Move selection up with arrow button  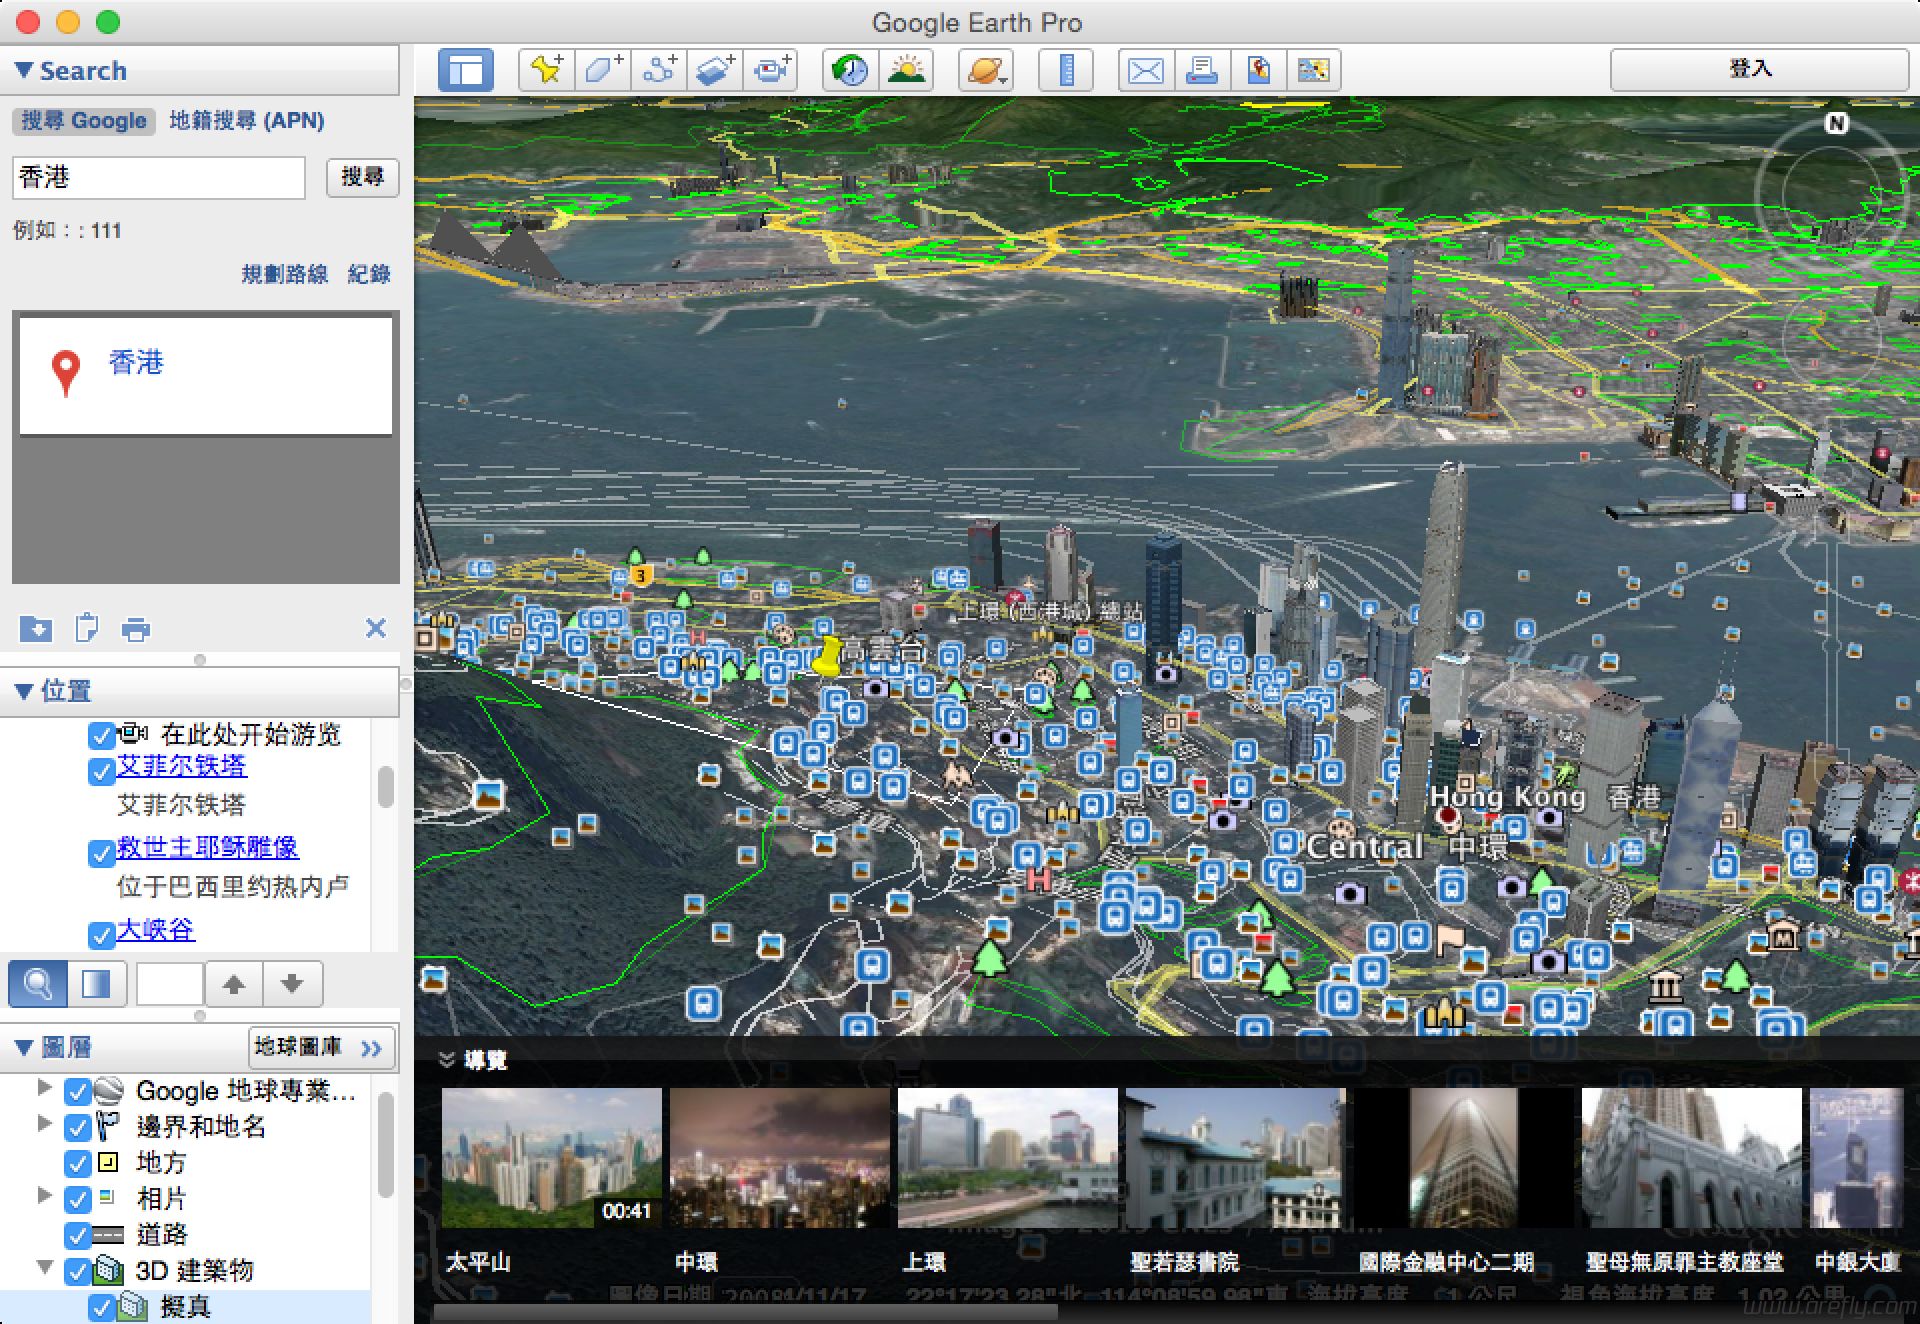(234, 984)
